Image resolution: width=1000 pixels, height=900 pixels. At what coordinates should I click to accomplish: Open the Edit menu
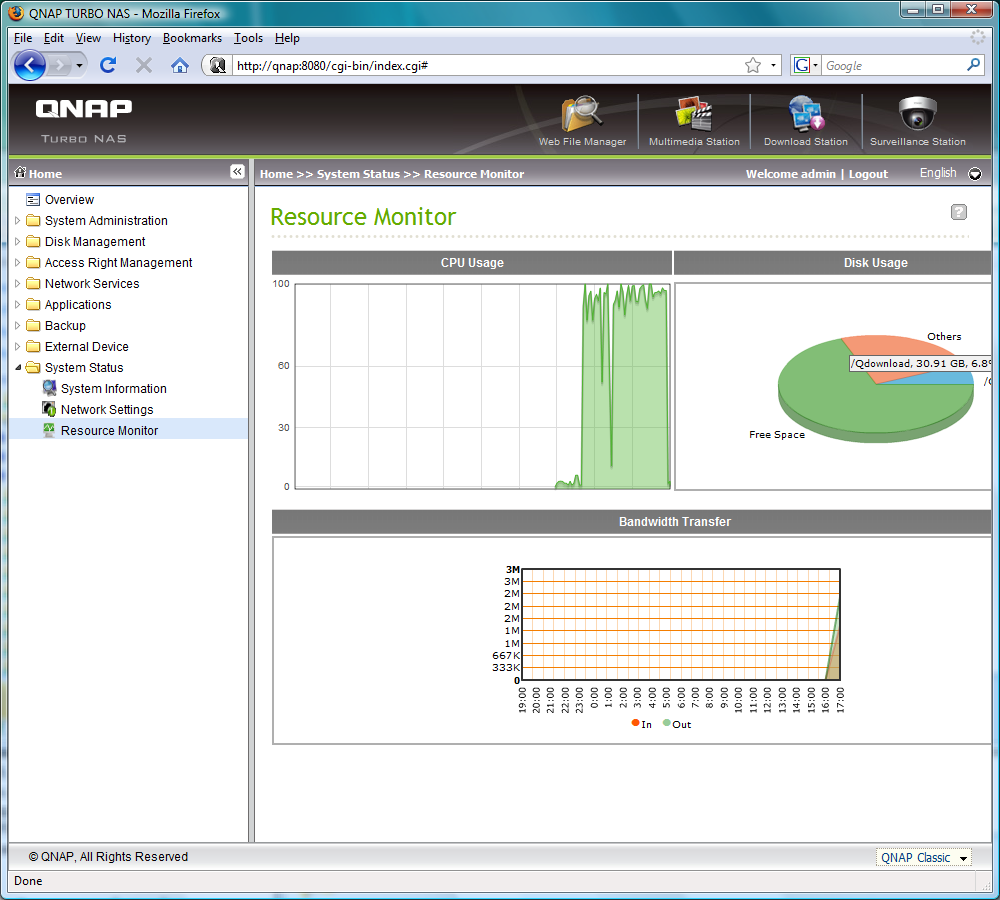54,38
